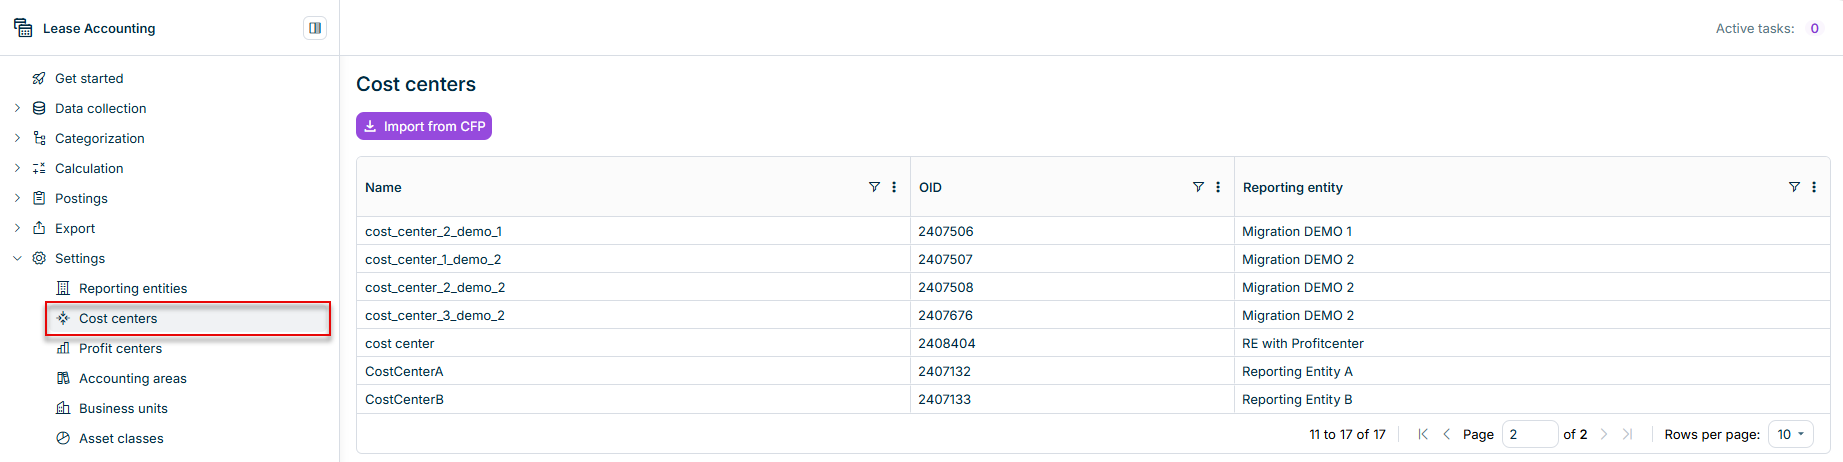Select Cost centers in the sidebar

click(118, 318)
